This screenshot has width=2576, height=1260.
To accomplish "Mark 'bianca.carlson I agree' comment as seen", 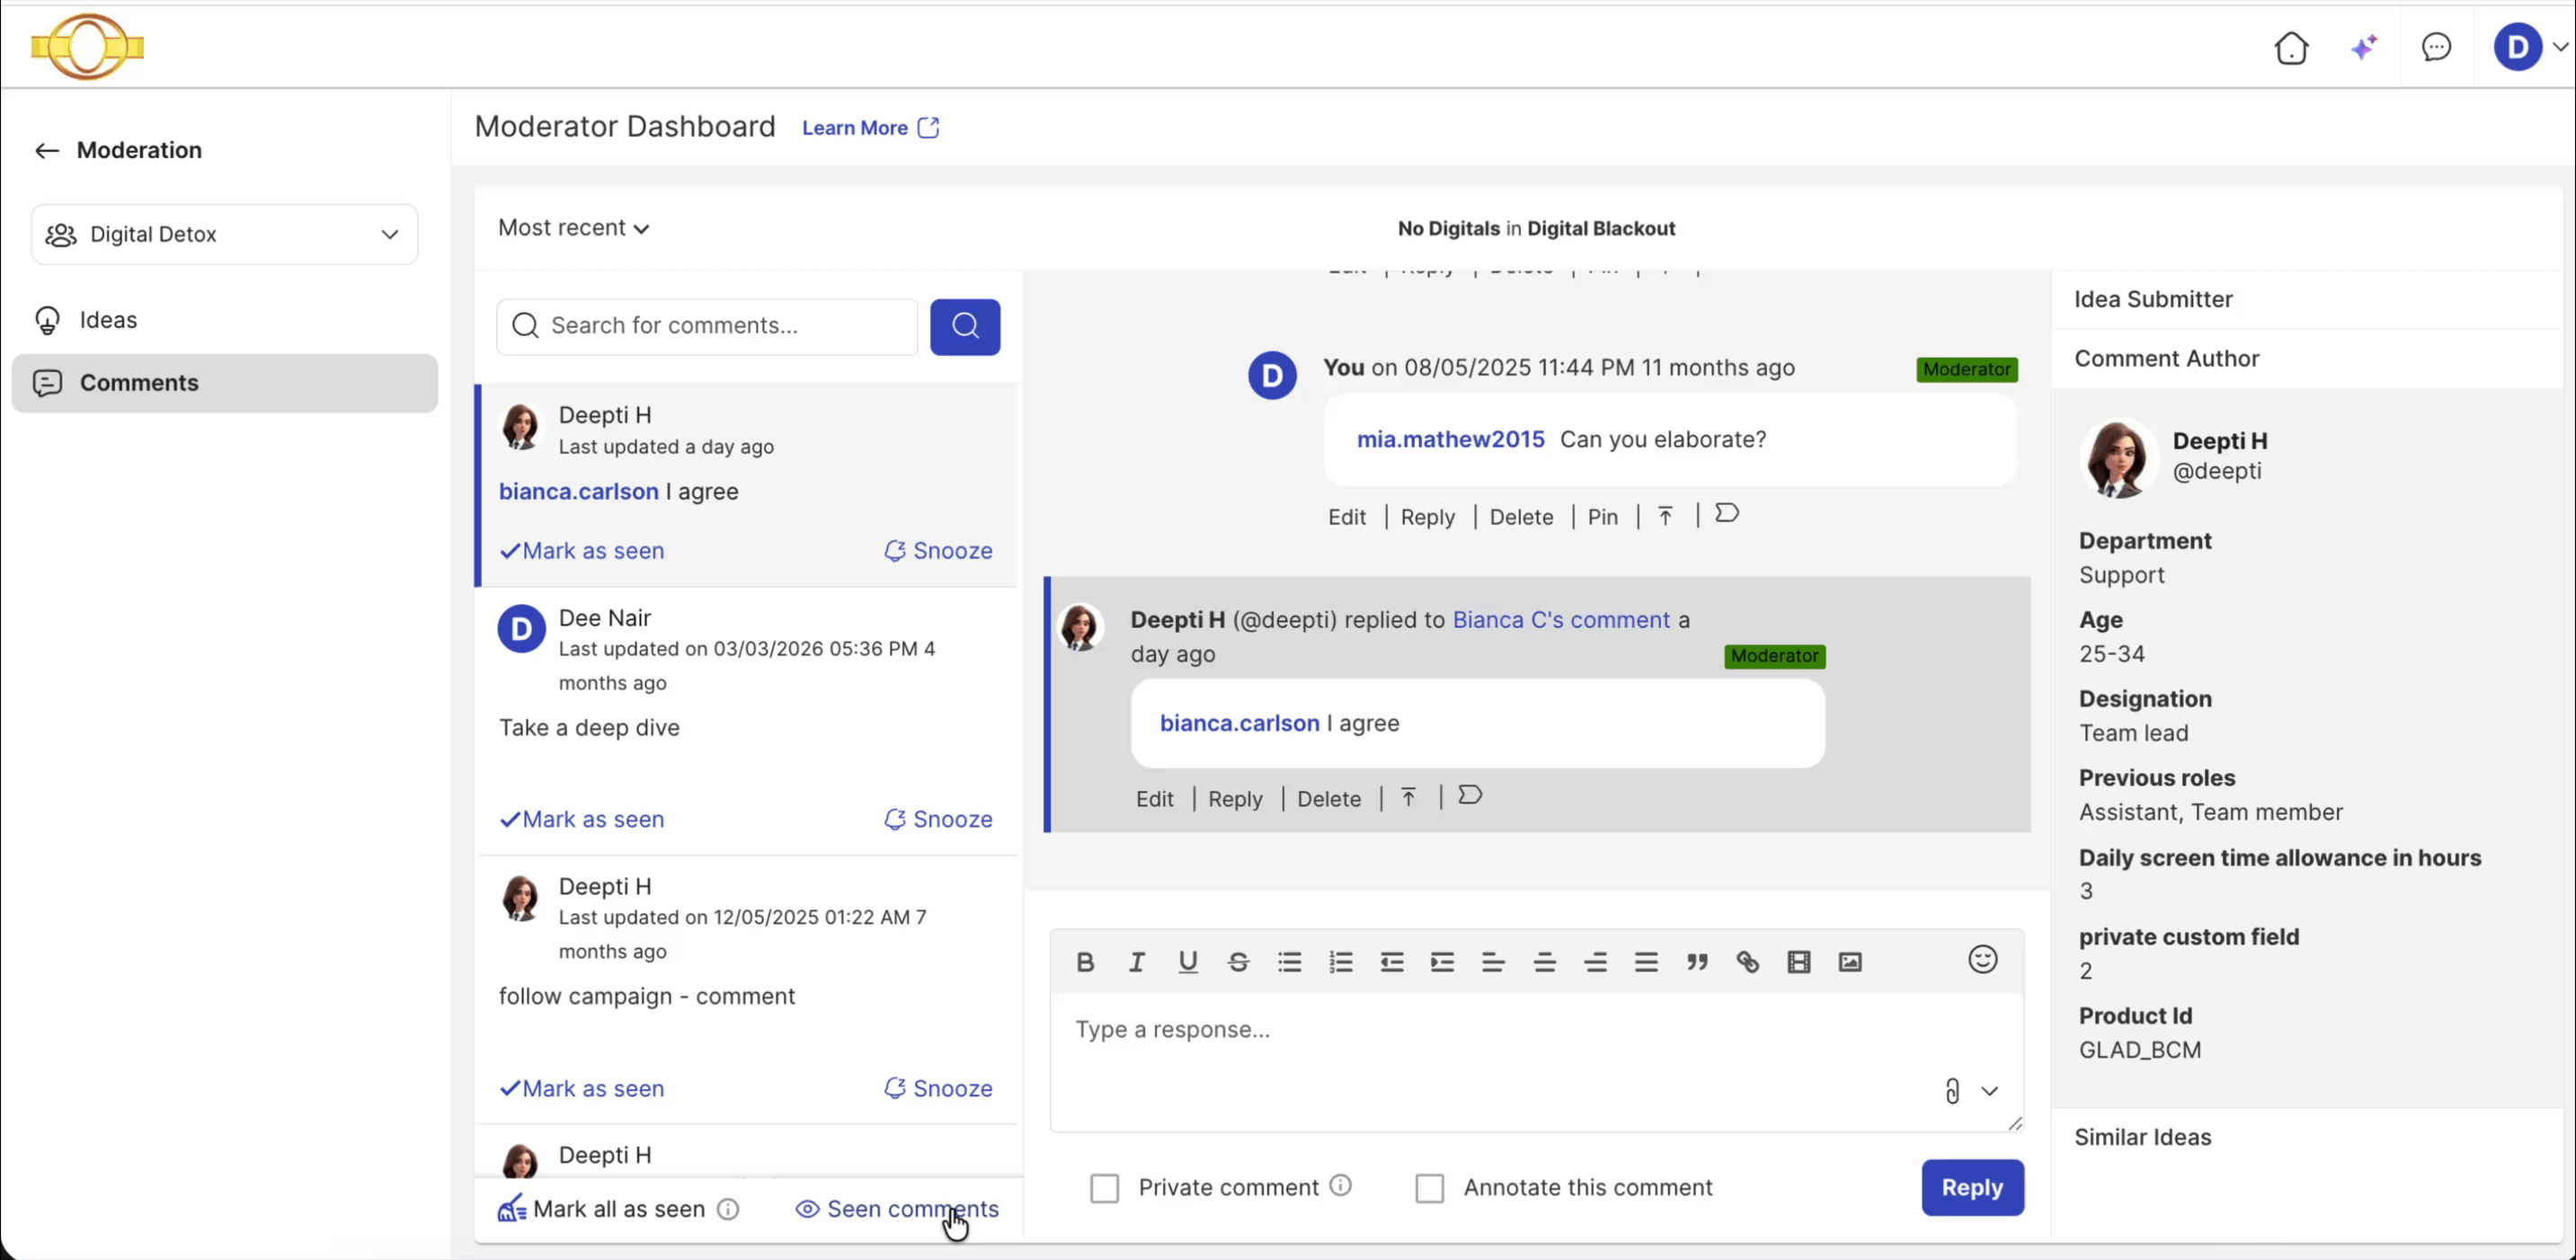I will (x=582, y=551).
